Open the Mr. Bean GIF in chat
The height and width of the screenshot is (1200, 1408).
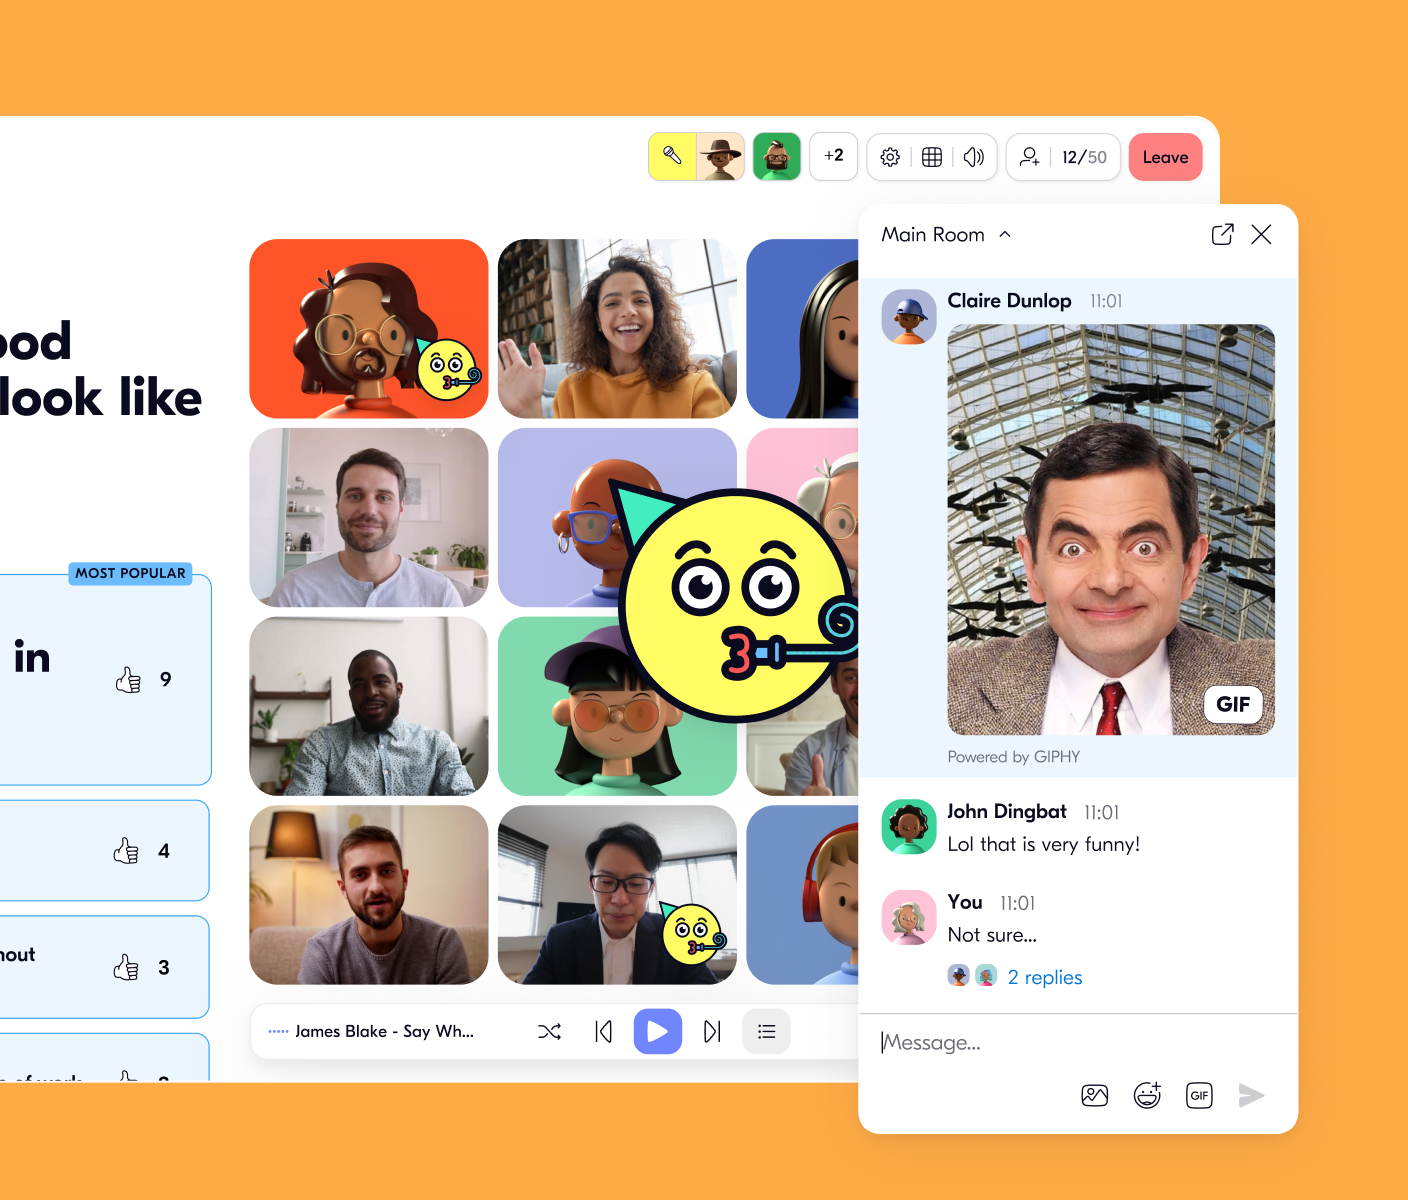pos(1111,529)
